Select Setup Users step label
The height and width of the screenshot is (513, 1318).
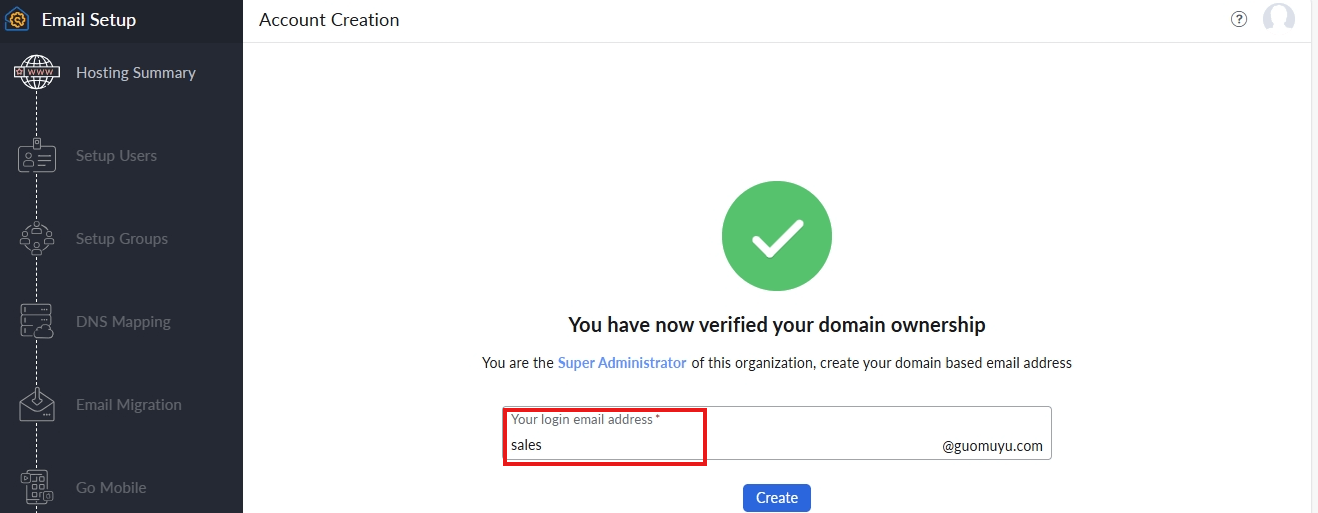click(116, 156)
